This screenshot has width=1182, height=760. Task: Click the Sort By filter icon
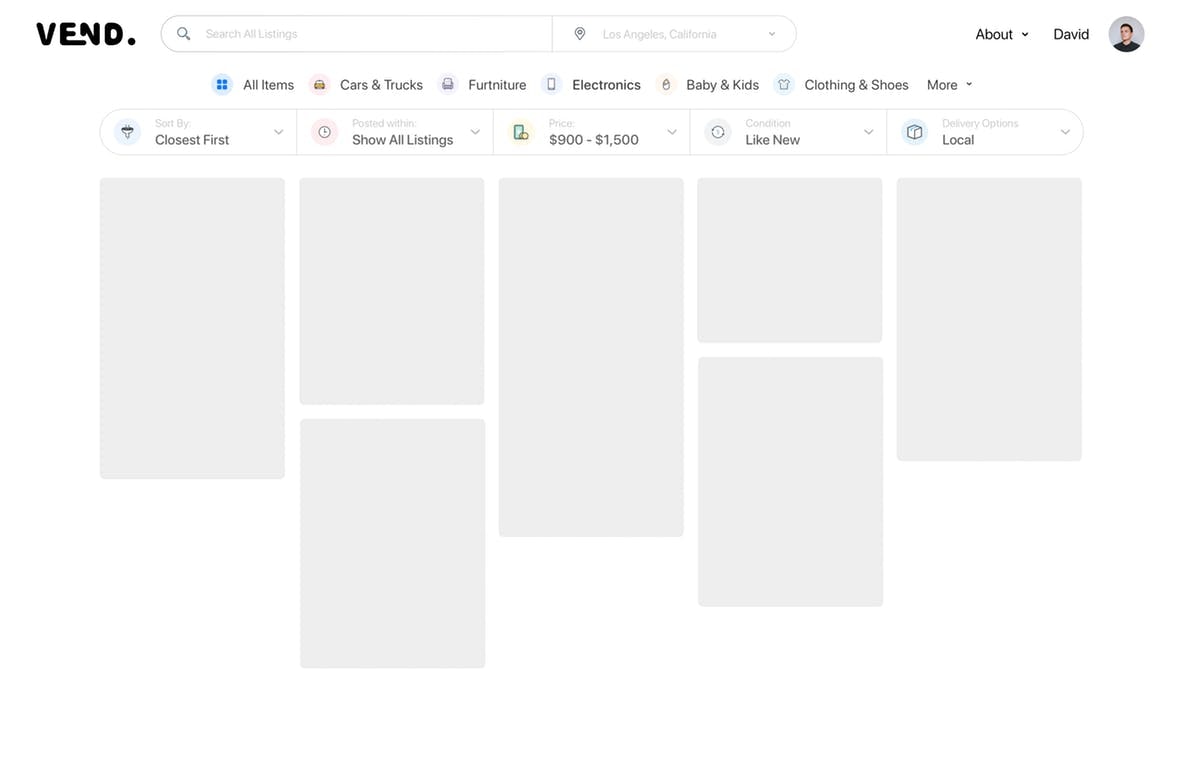point(127,132)
